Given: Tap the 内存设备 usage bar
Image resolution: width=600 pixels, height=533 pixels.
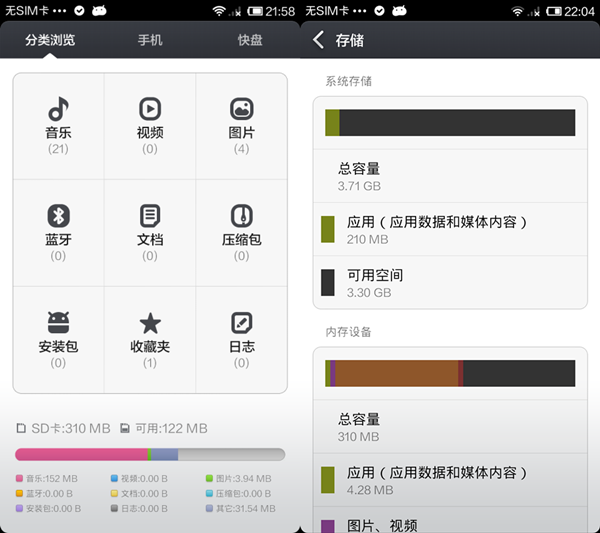Looking at the screenshot, I should pos(450,373).
